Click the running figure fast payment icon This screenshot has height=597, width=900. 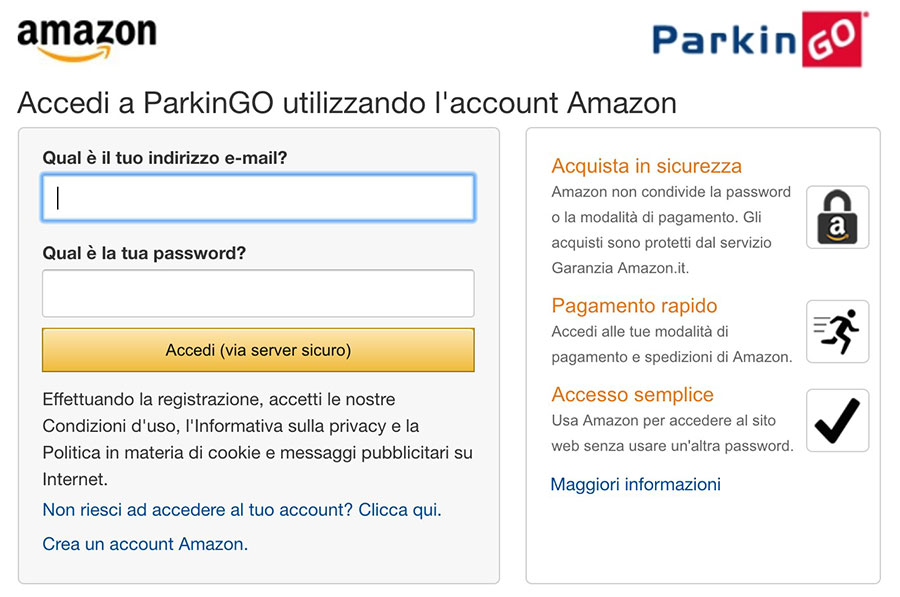[837, 331]
